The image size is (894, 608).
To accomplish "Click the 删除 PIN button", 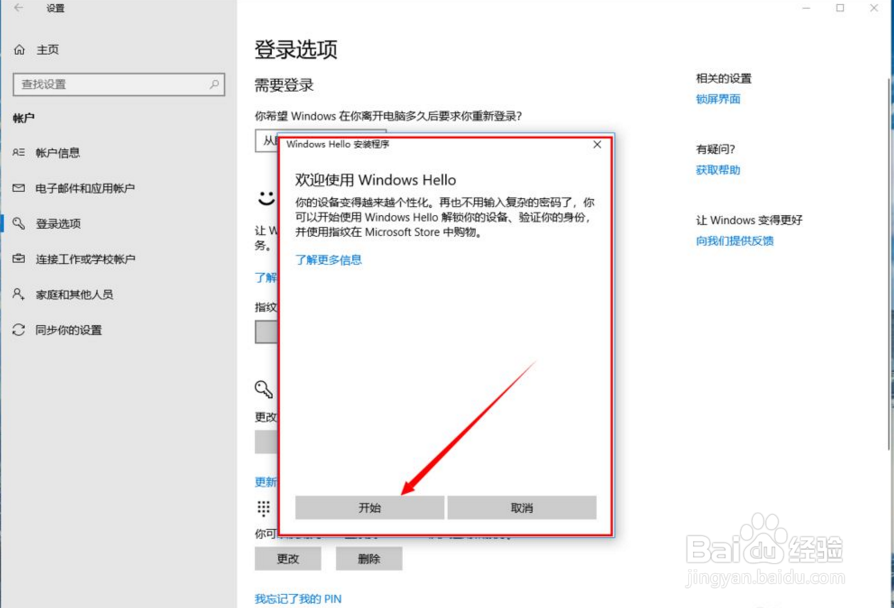I will click(x=369, y=559).
